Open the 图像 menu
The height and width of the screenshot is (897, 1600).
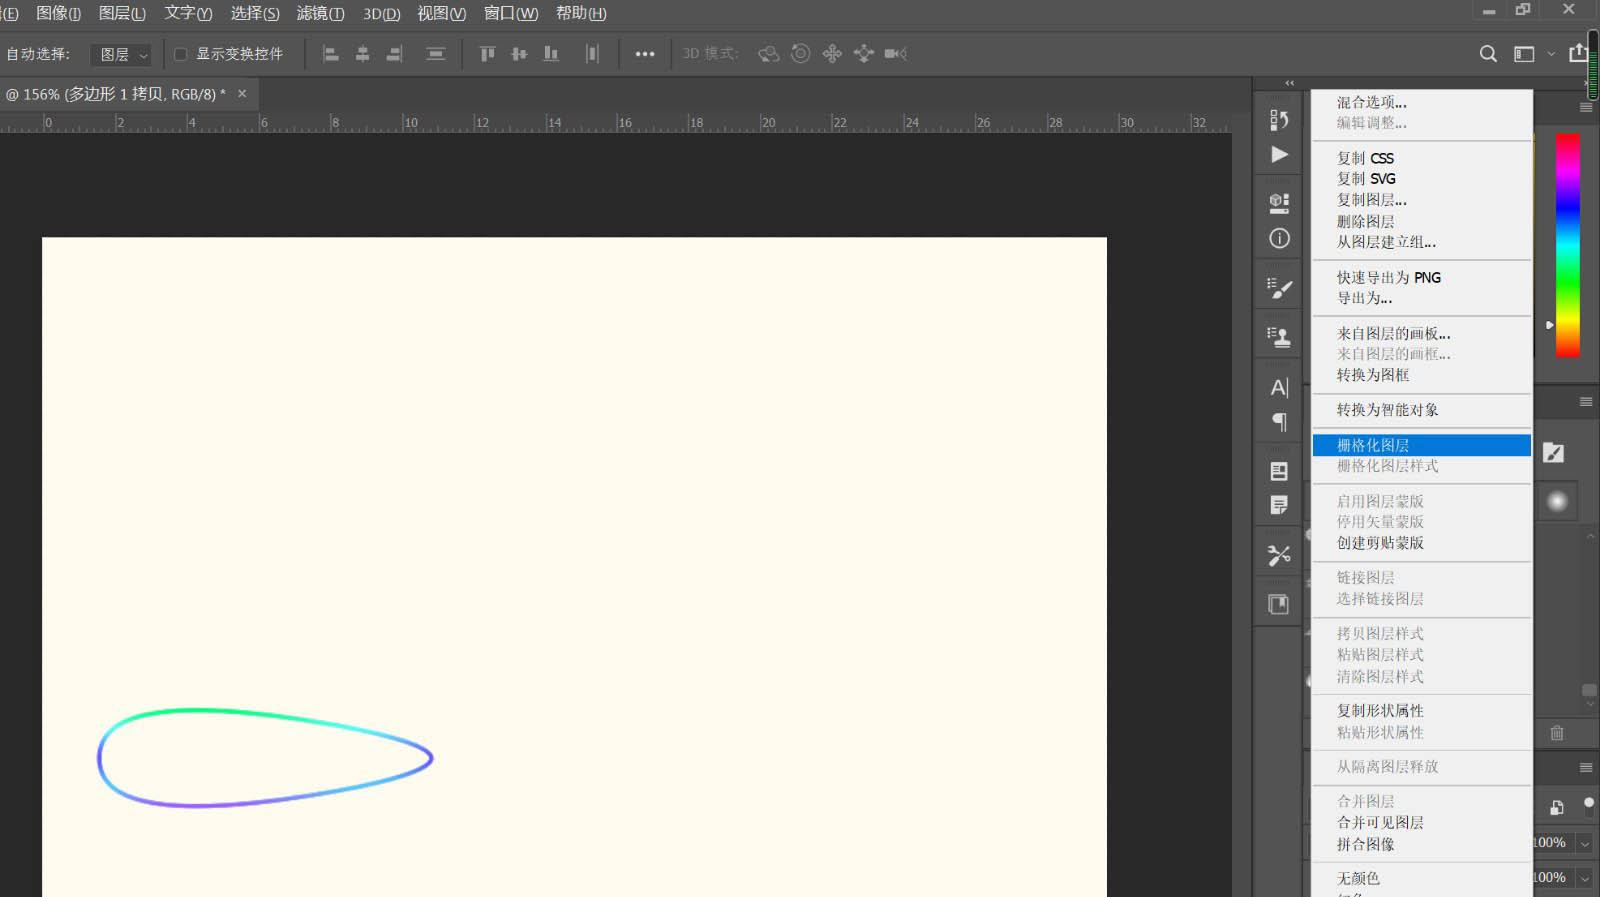pyautogui.click(x=58, y=13)
